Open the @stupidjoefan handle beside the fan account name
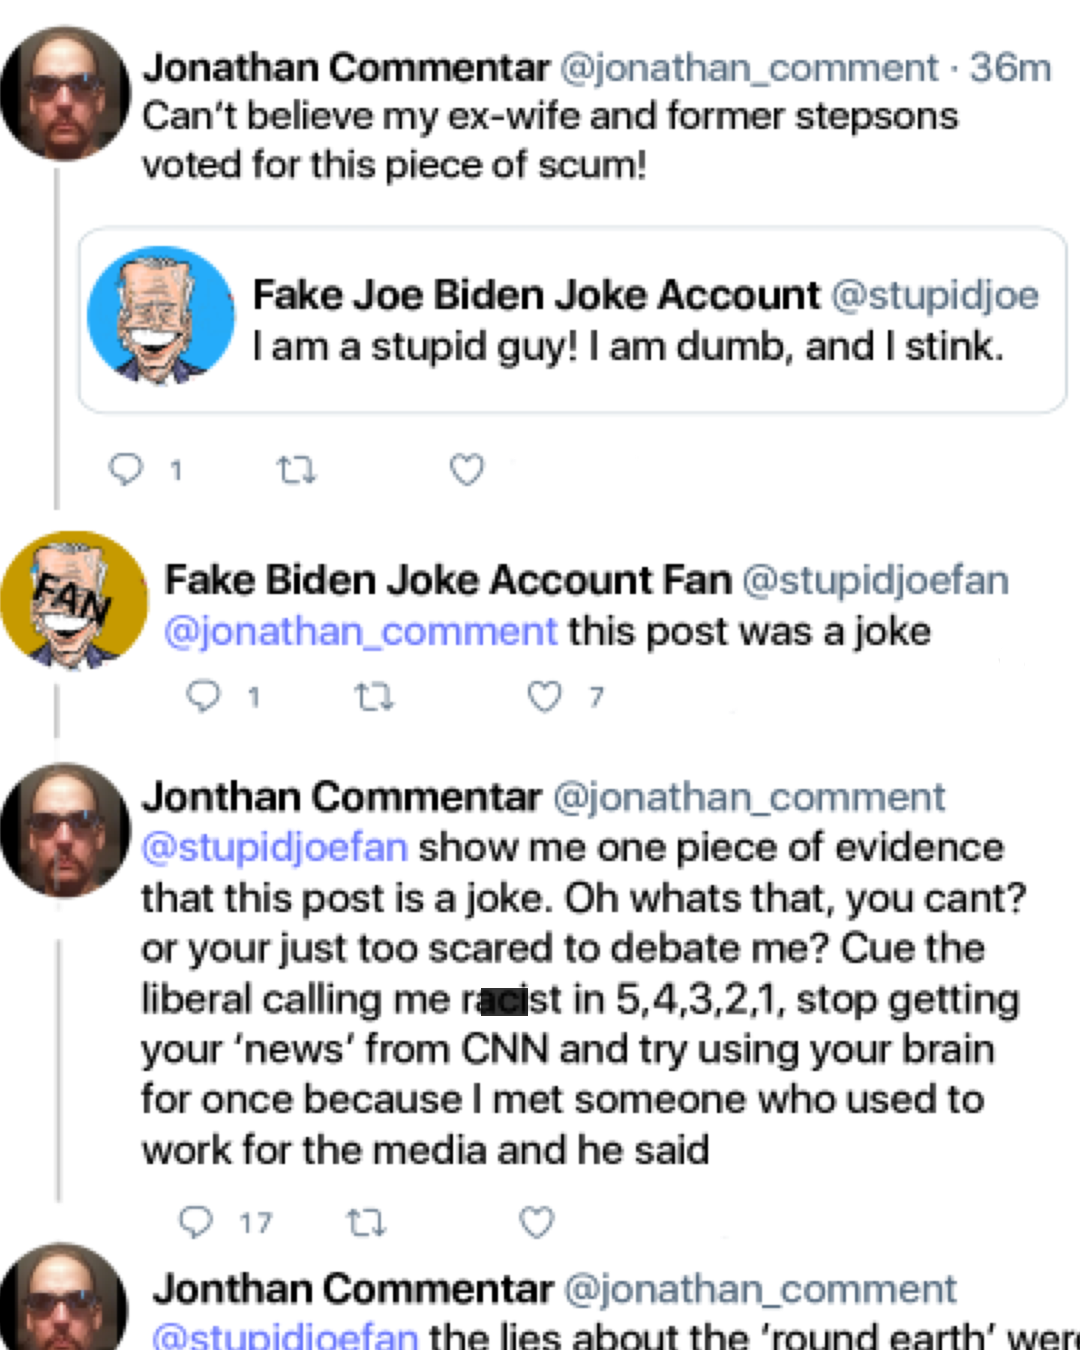The height and width of the screenshot is (1350, 1080). [875, 580]
